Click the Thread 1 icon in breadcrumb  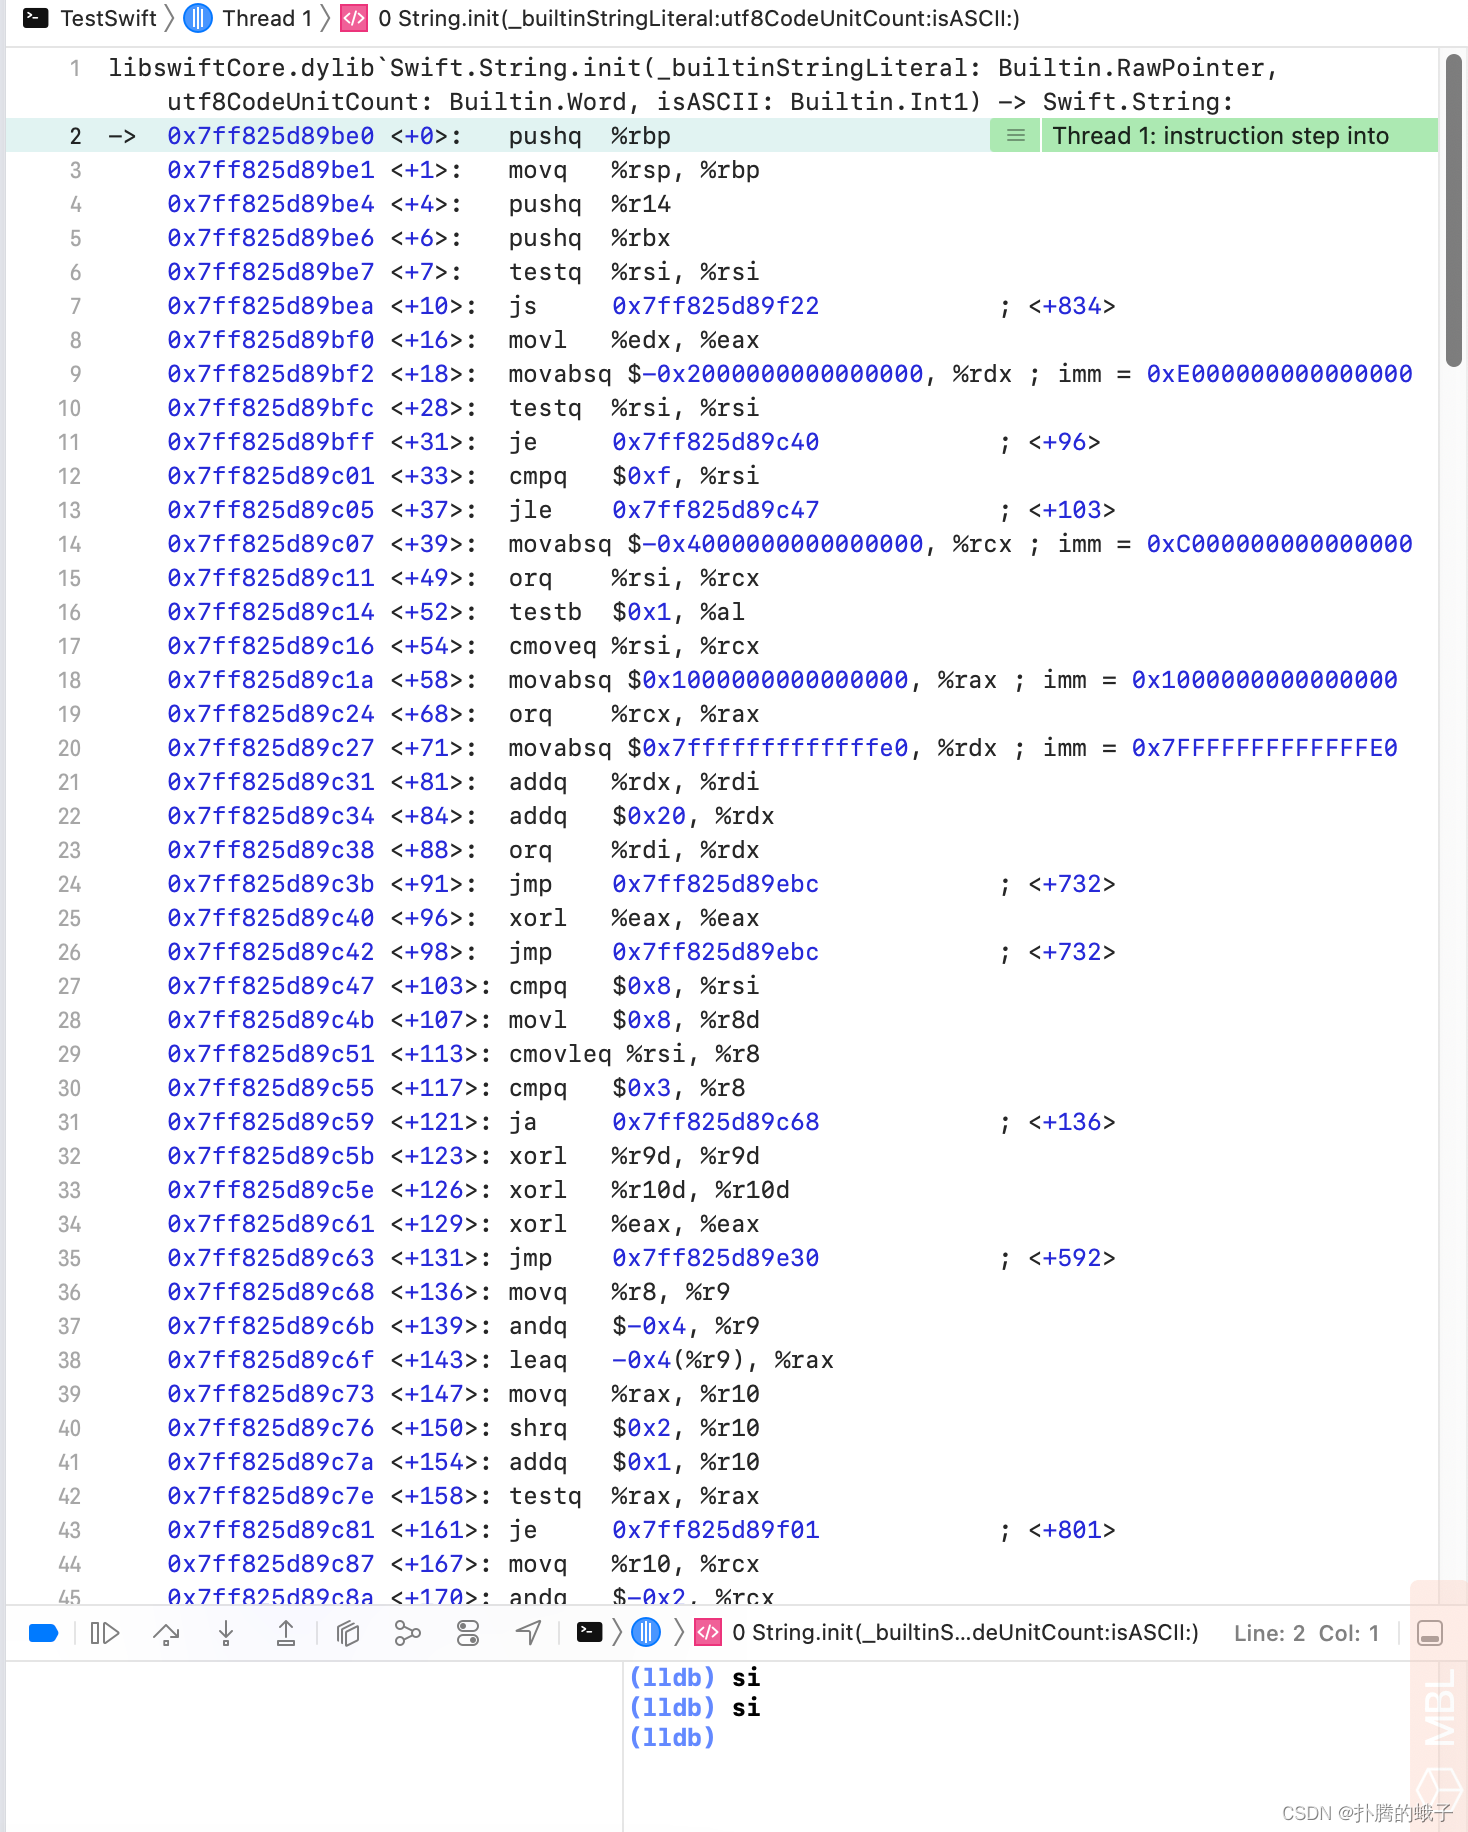coord(198,18)
